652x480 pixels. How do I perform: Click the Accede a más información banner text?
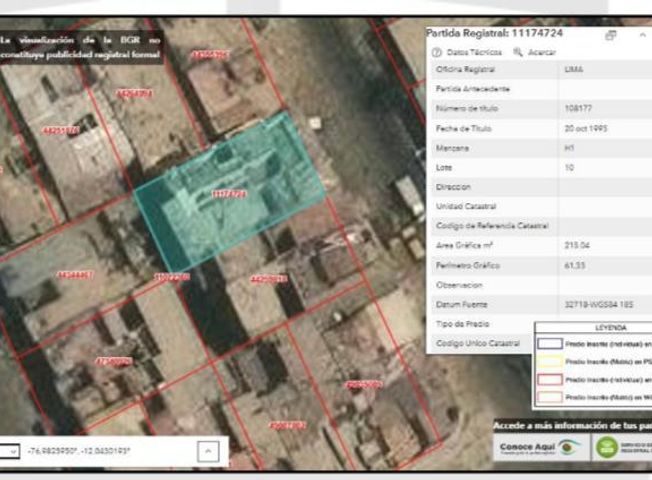[x=573, y=426]
